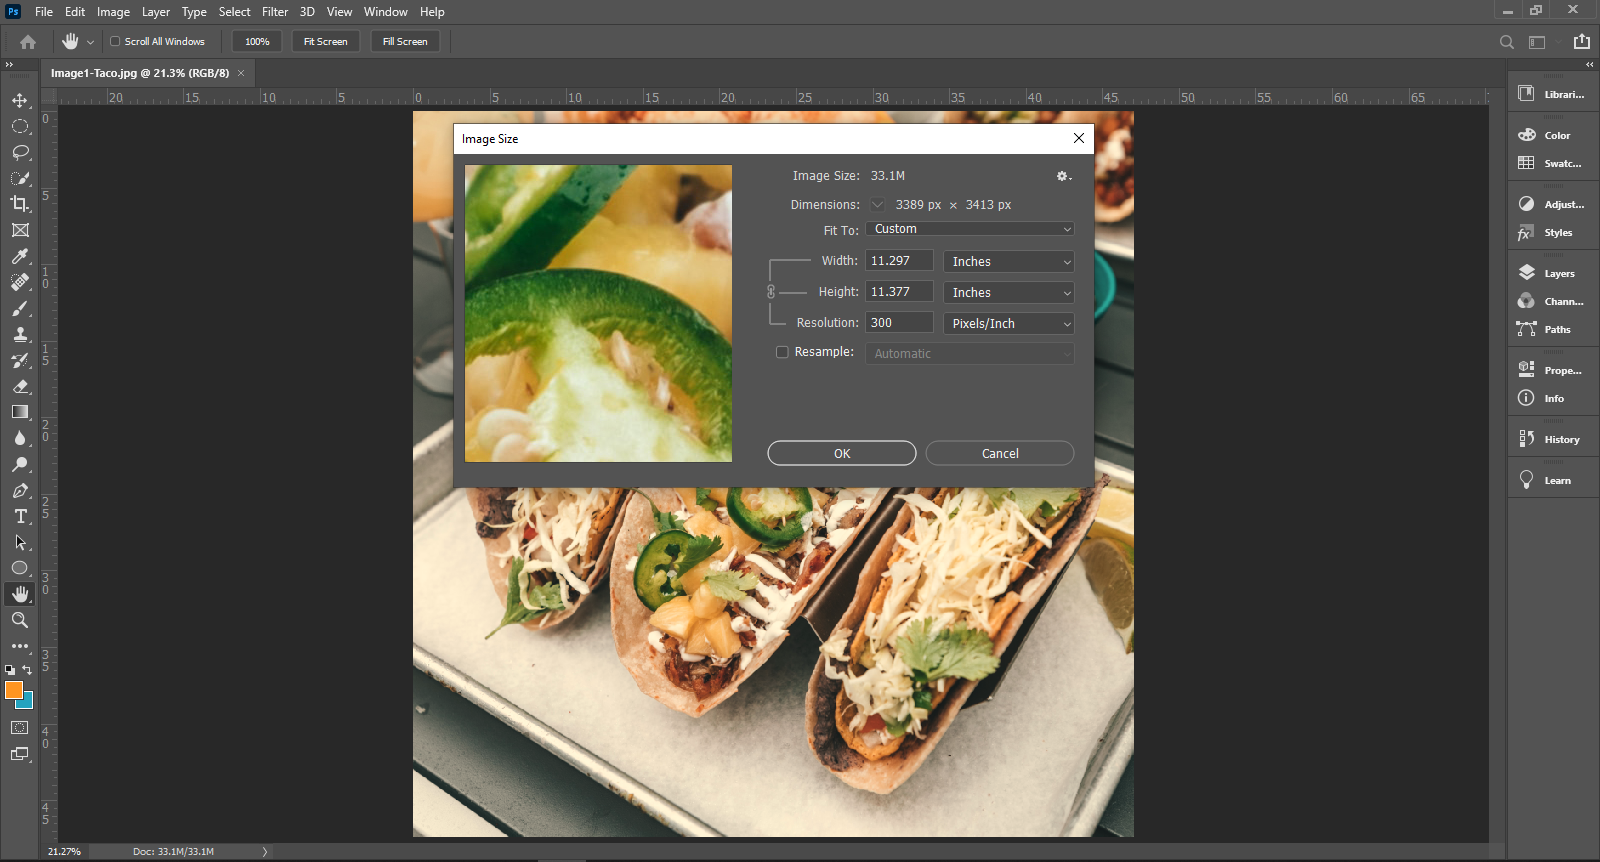Select the History Brush tool
The width and height of the screenshot is (1600, 862).
coord(20,360)
